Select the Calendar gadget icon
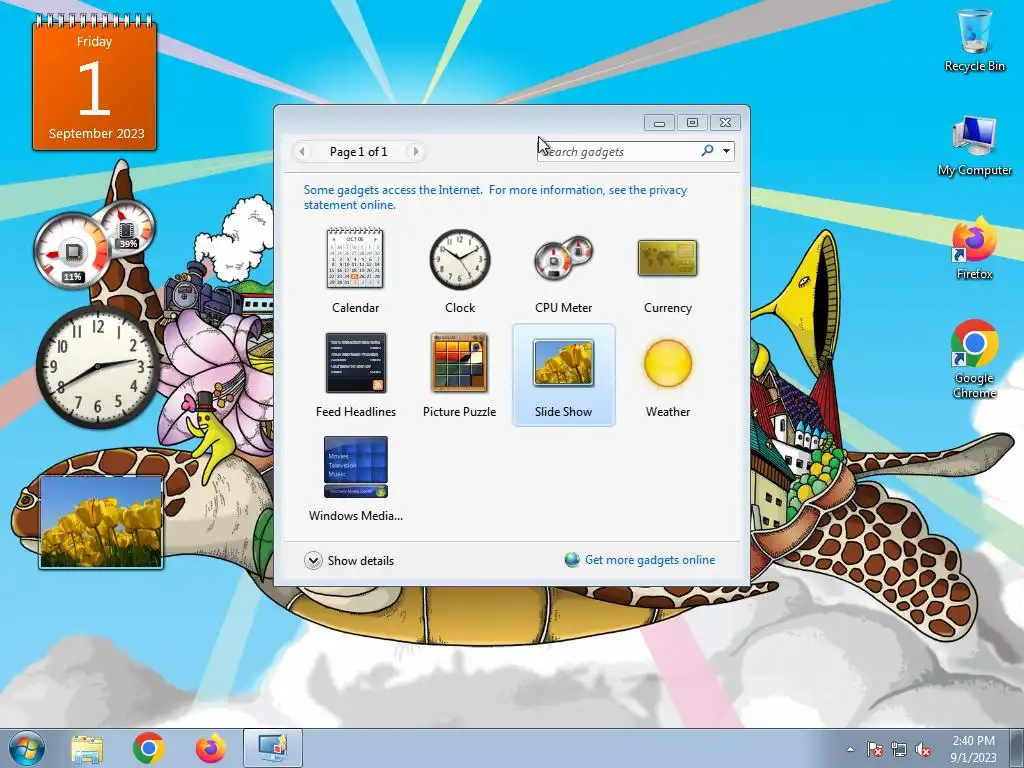The height and width of the screenshot is (768, 1024). tap(355, 259)
